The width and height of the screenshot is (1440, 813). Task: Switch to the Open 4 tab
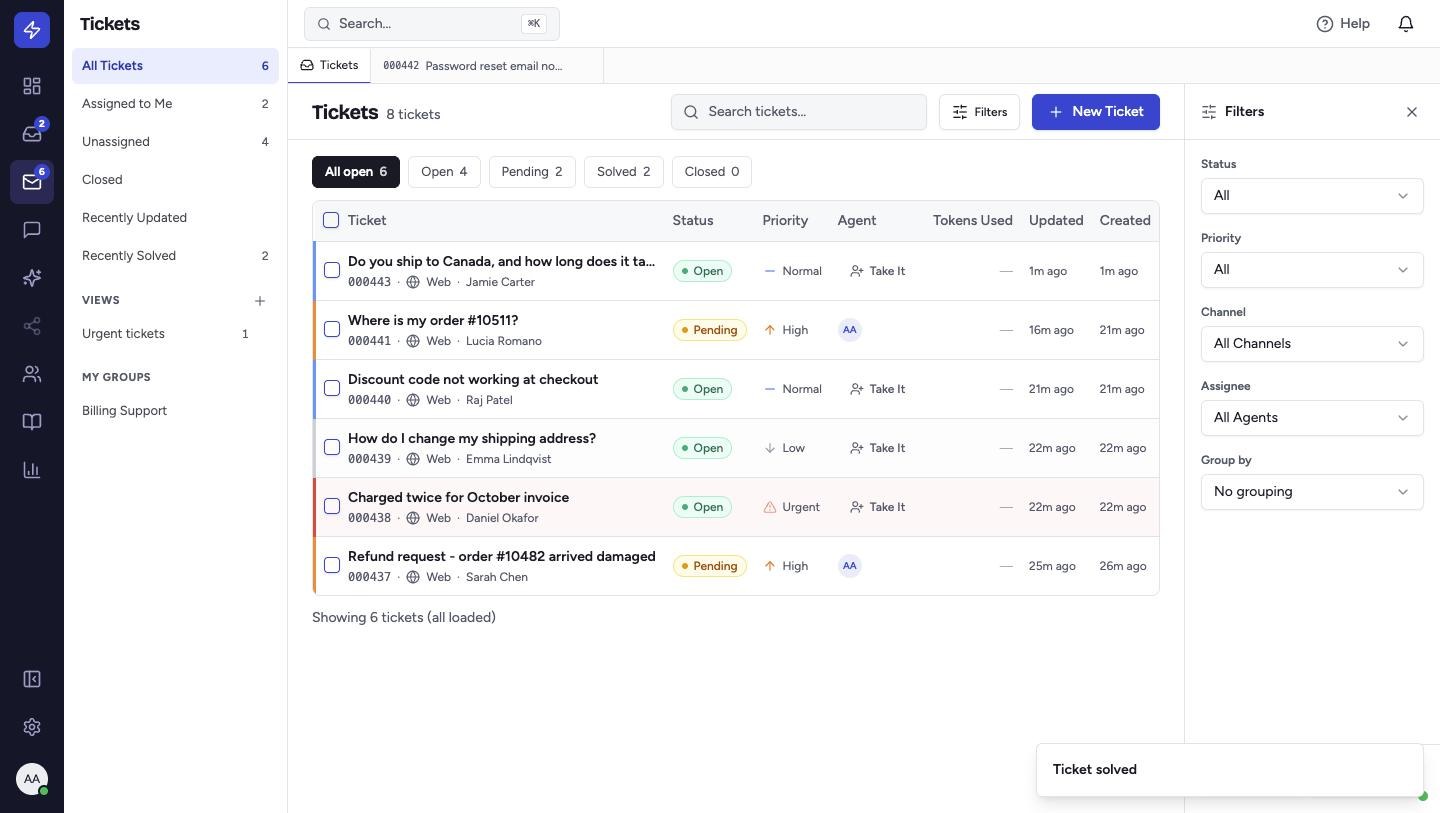click(x=444, y=172)
